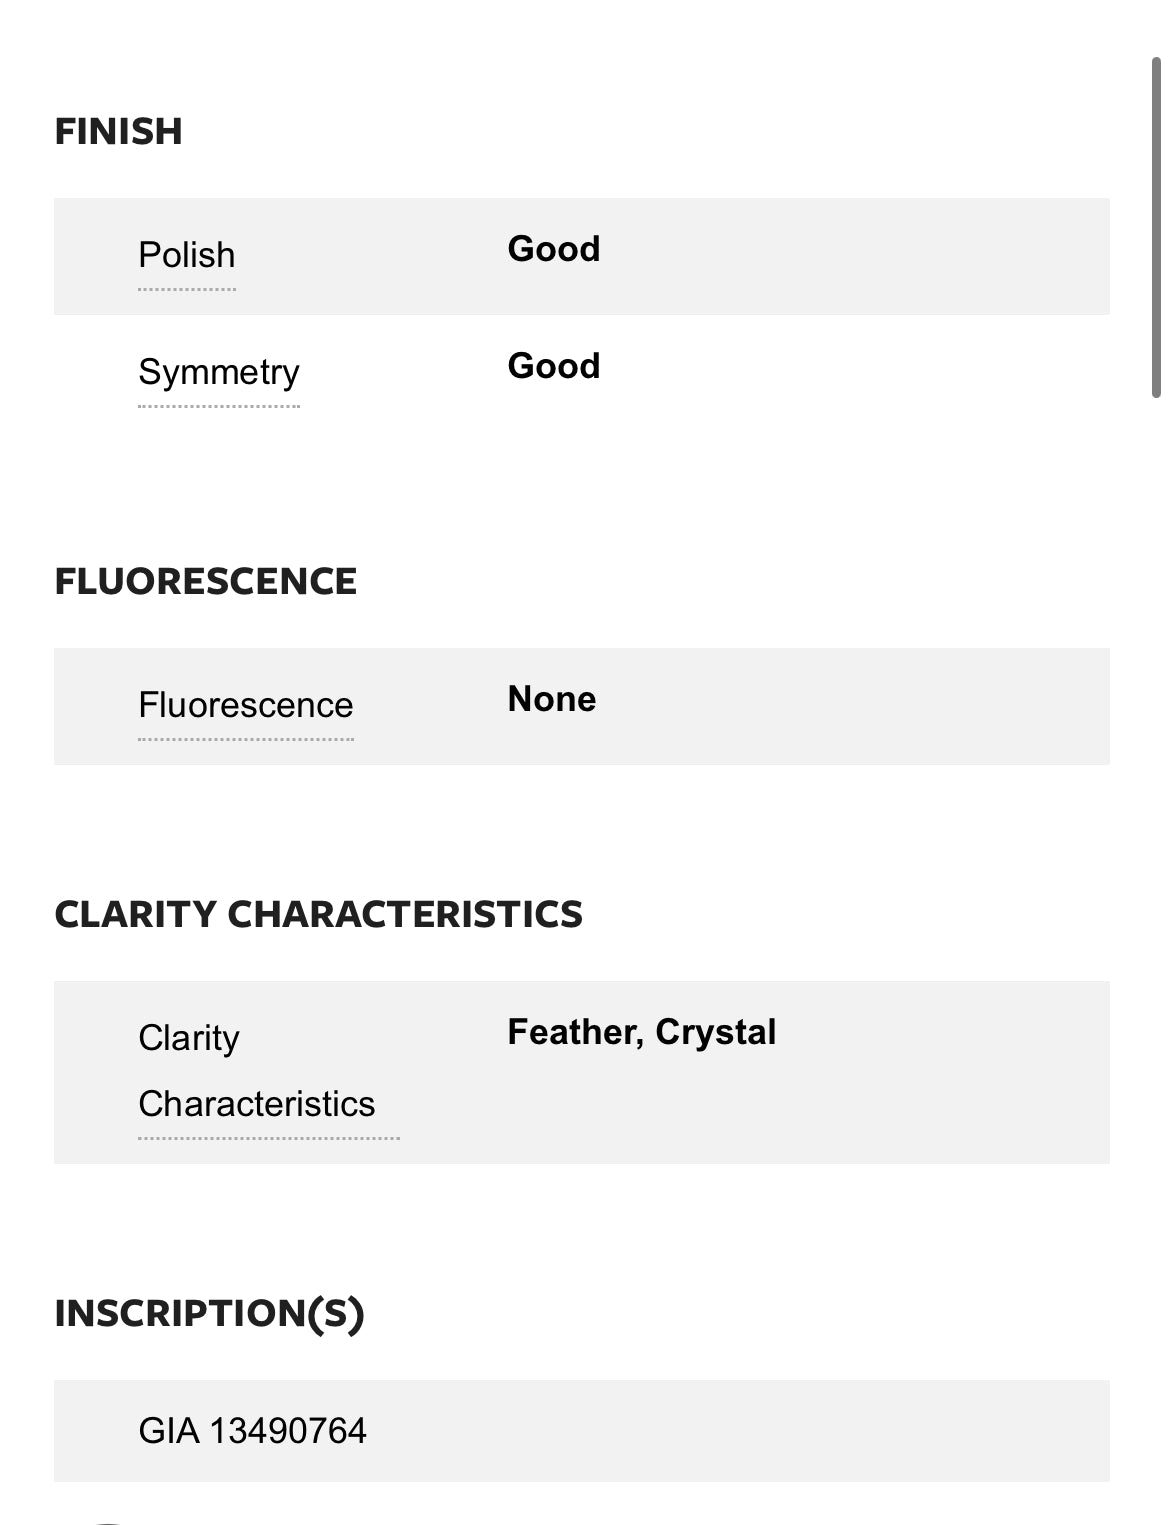
Task: Click the INSCRIPTION(S) section heading
Action: coord(209,1314)
